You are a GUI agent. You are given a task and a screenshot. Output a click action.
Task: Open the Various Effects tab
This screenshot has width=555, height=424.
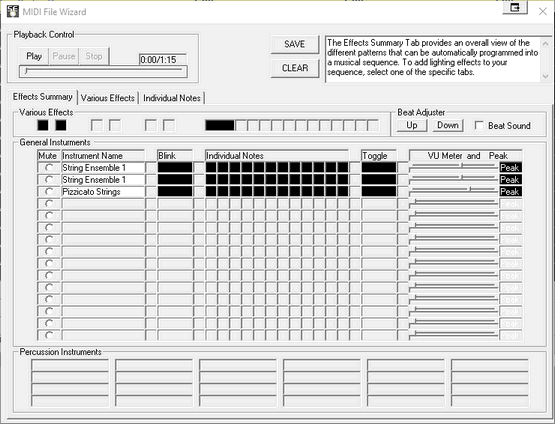108,98
